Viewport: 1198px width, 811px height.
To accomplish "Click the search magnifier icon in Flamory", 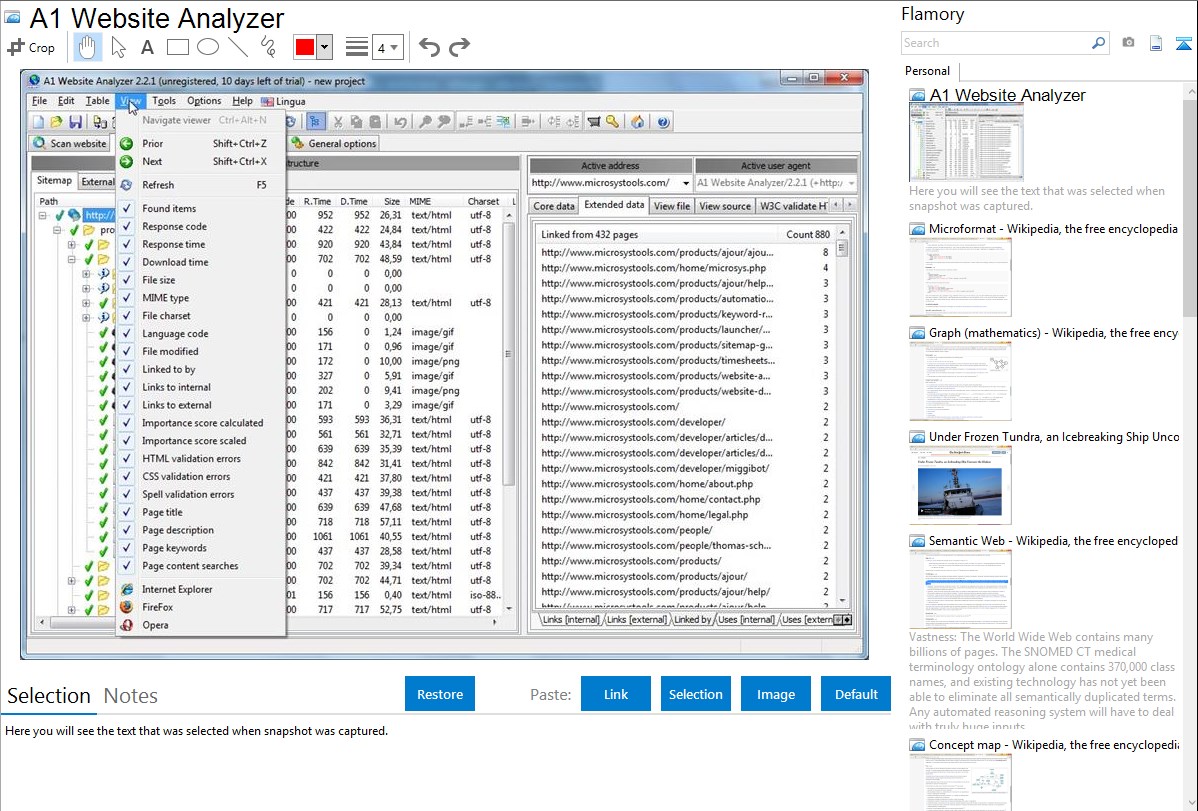I will tap(1099, 43).
